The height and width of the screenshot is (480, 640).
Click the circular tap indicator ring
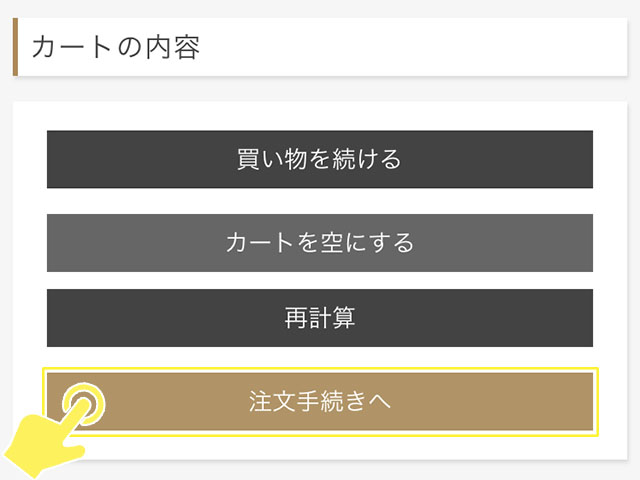coord(84,404)
